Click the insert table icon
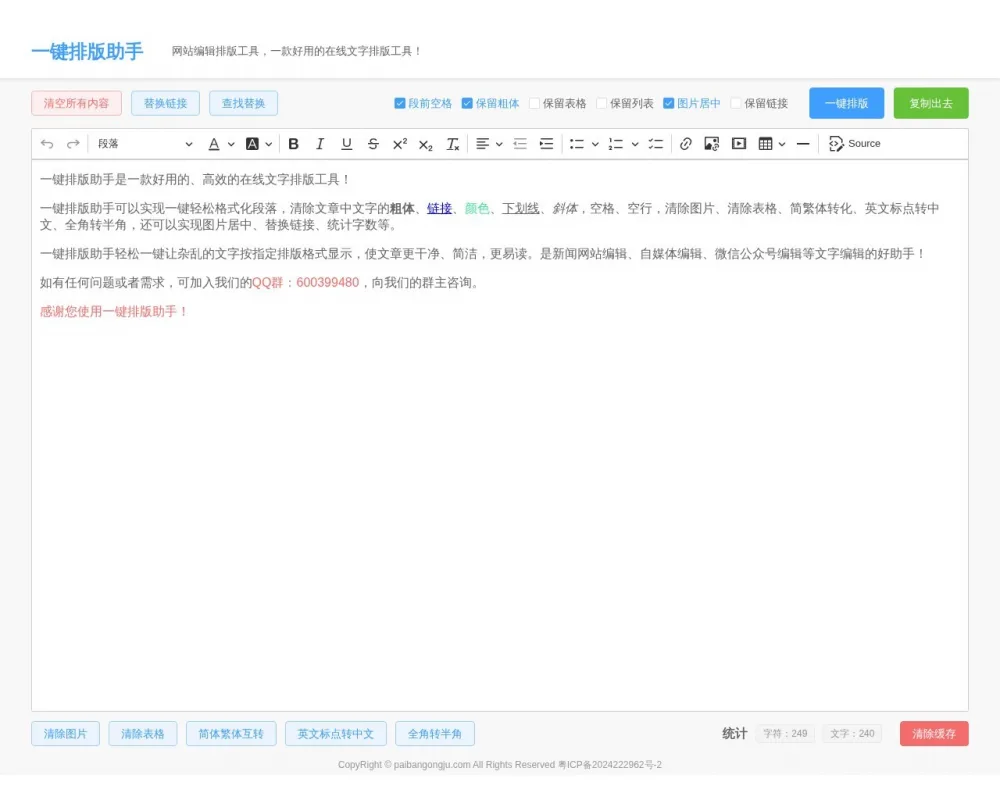The image size is (1000, 800). point(765,144)
